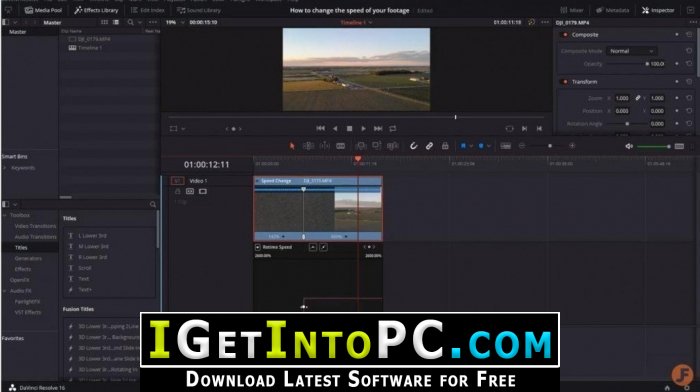Select the arrow selection mode tool

[292, 146]
